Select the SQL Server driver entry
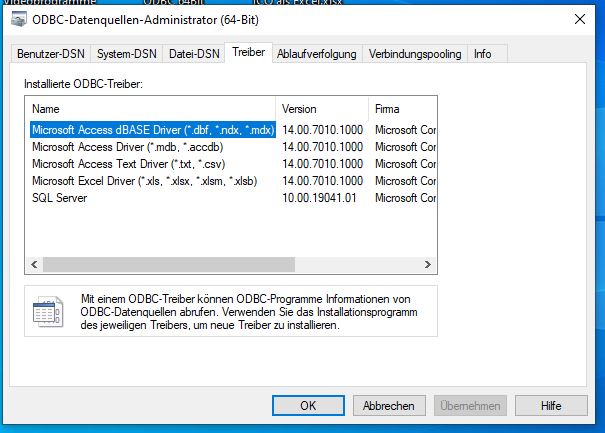The width and height of the screenshot is (605, 433). pos(59,198)
